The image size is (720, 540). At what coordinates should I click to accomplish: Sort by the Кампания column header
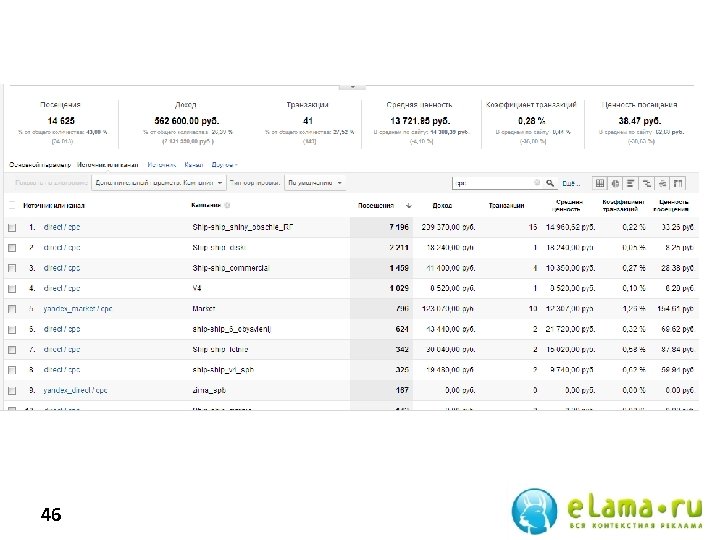point(206,205)
